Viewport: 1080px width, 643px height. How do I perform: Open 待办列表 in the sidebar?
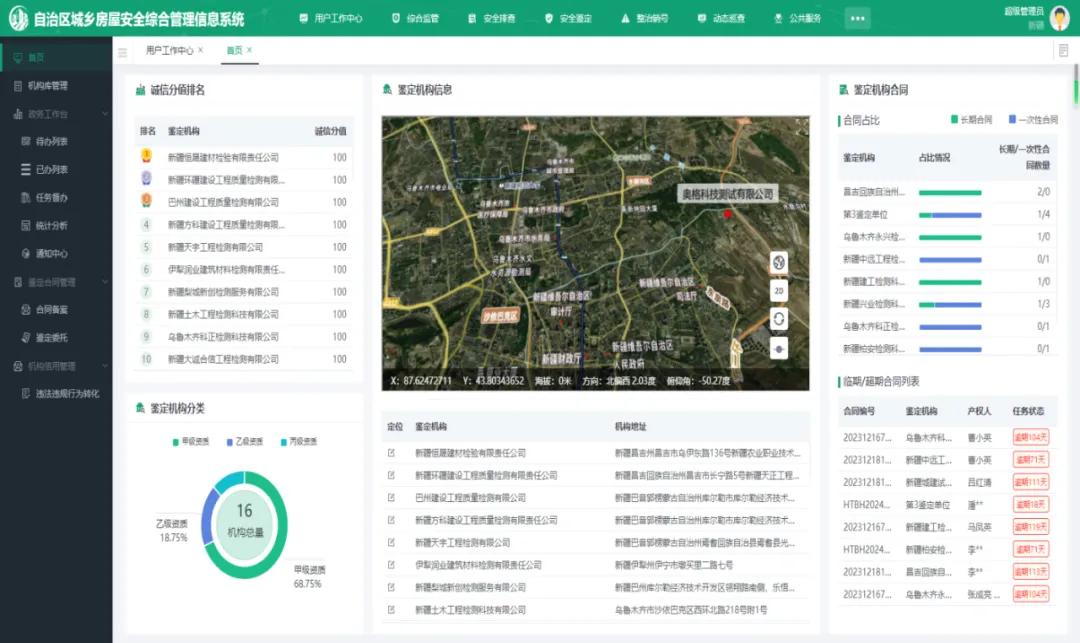point(51,142)
